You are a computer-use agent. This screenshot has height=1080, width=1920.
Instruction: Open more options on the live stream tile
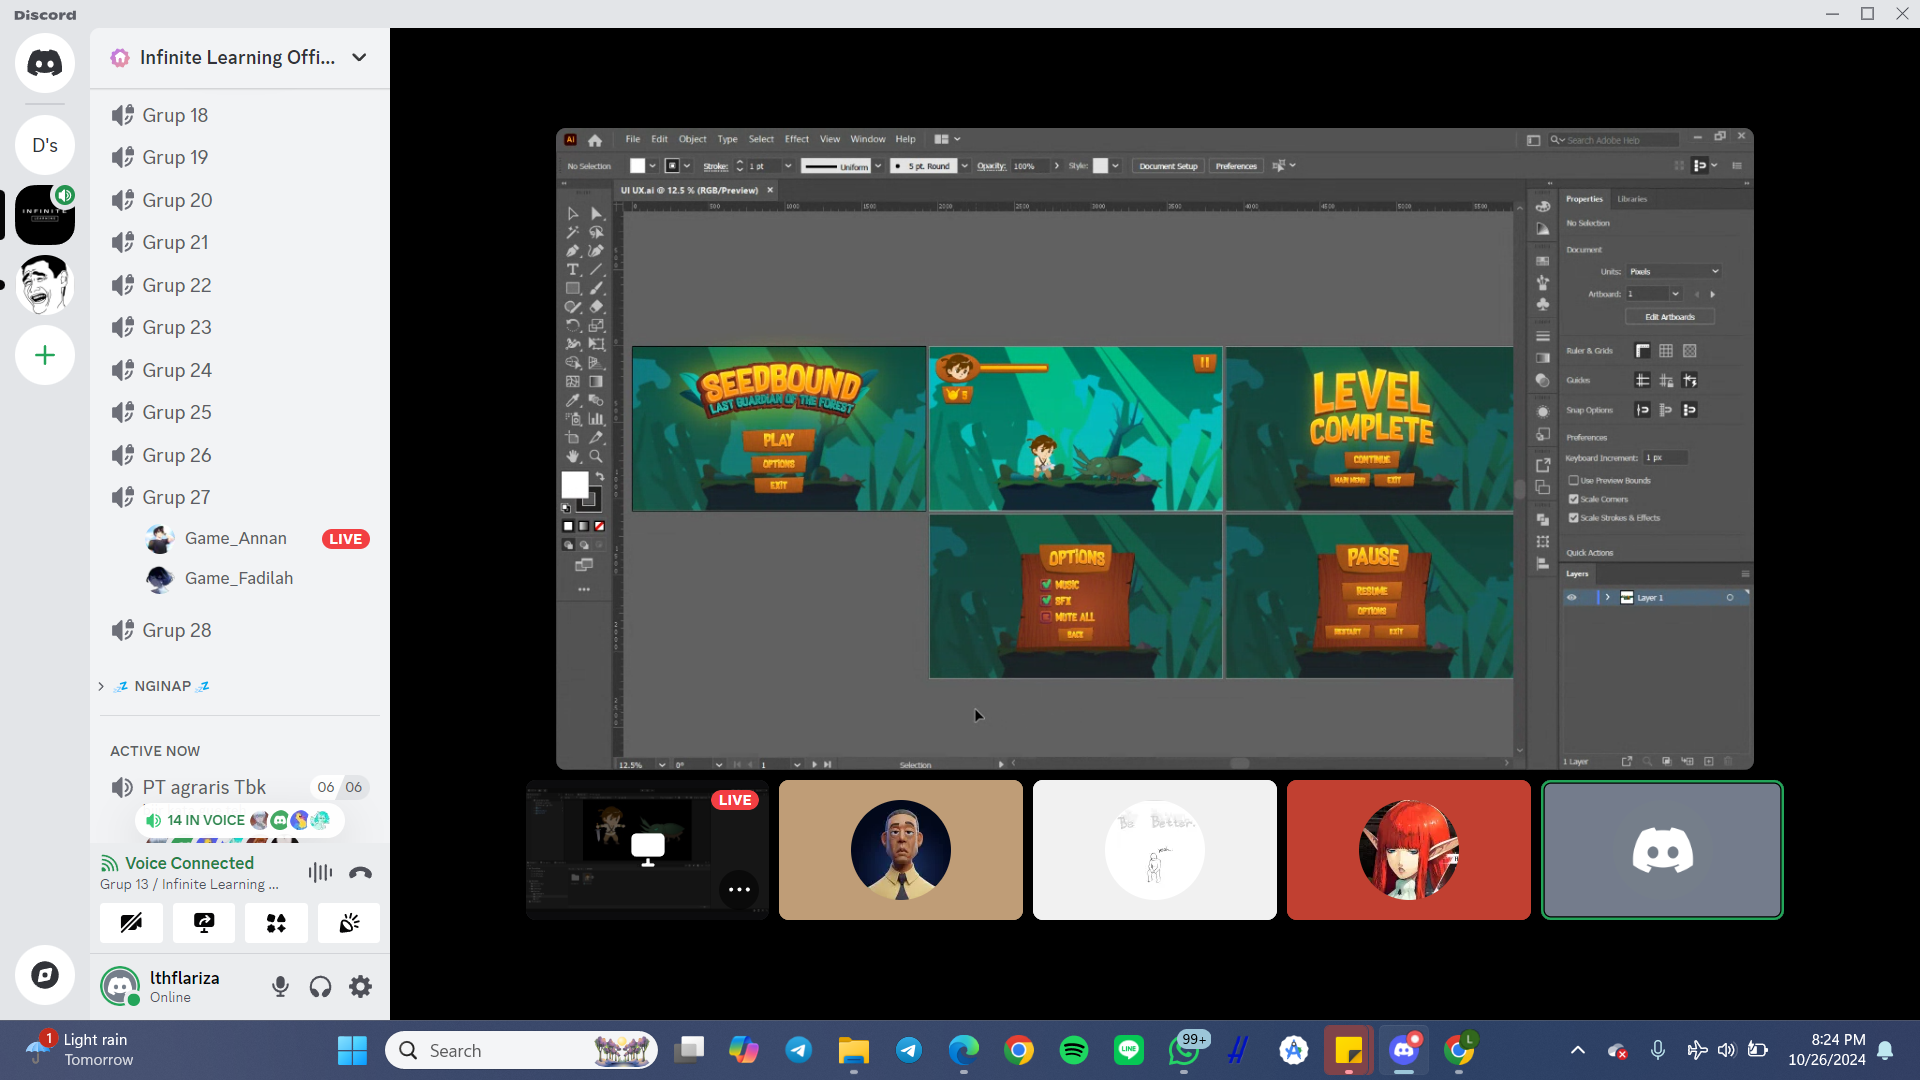tap(739, 889)
